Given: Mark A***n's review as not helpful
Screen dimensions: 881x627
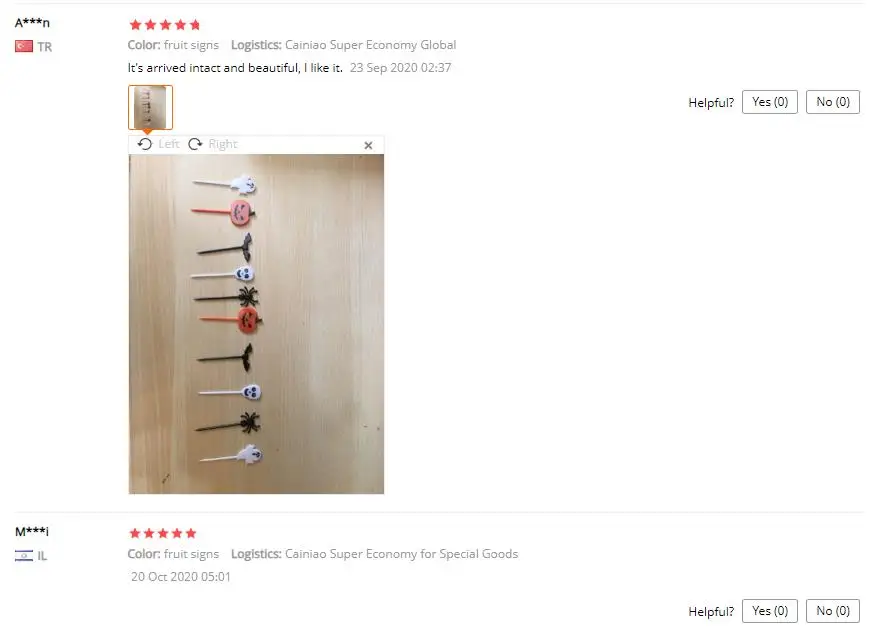Looking at the screenshot, I should click(x=833, y=102).
